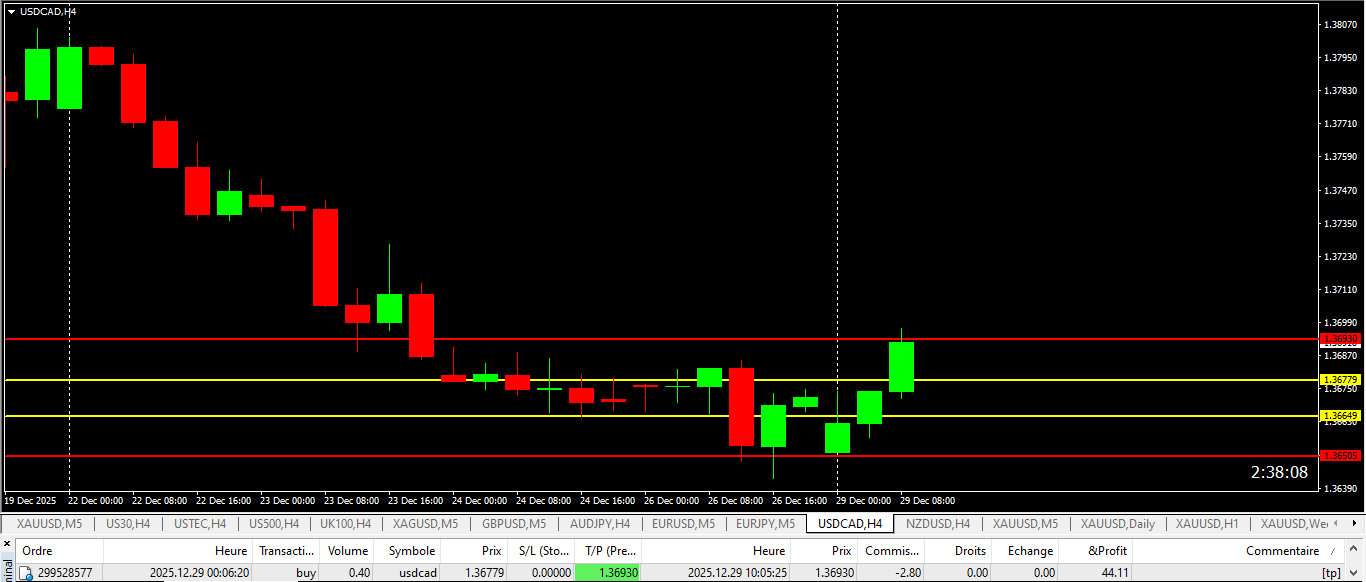Image resolution: width=1366 pixels, height=582 pixels.
Task: Click 1.37470 on the price axis
Action: pos(1340,190)
